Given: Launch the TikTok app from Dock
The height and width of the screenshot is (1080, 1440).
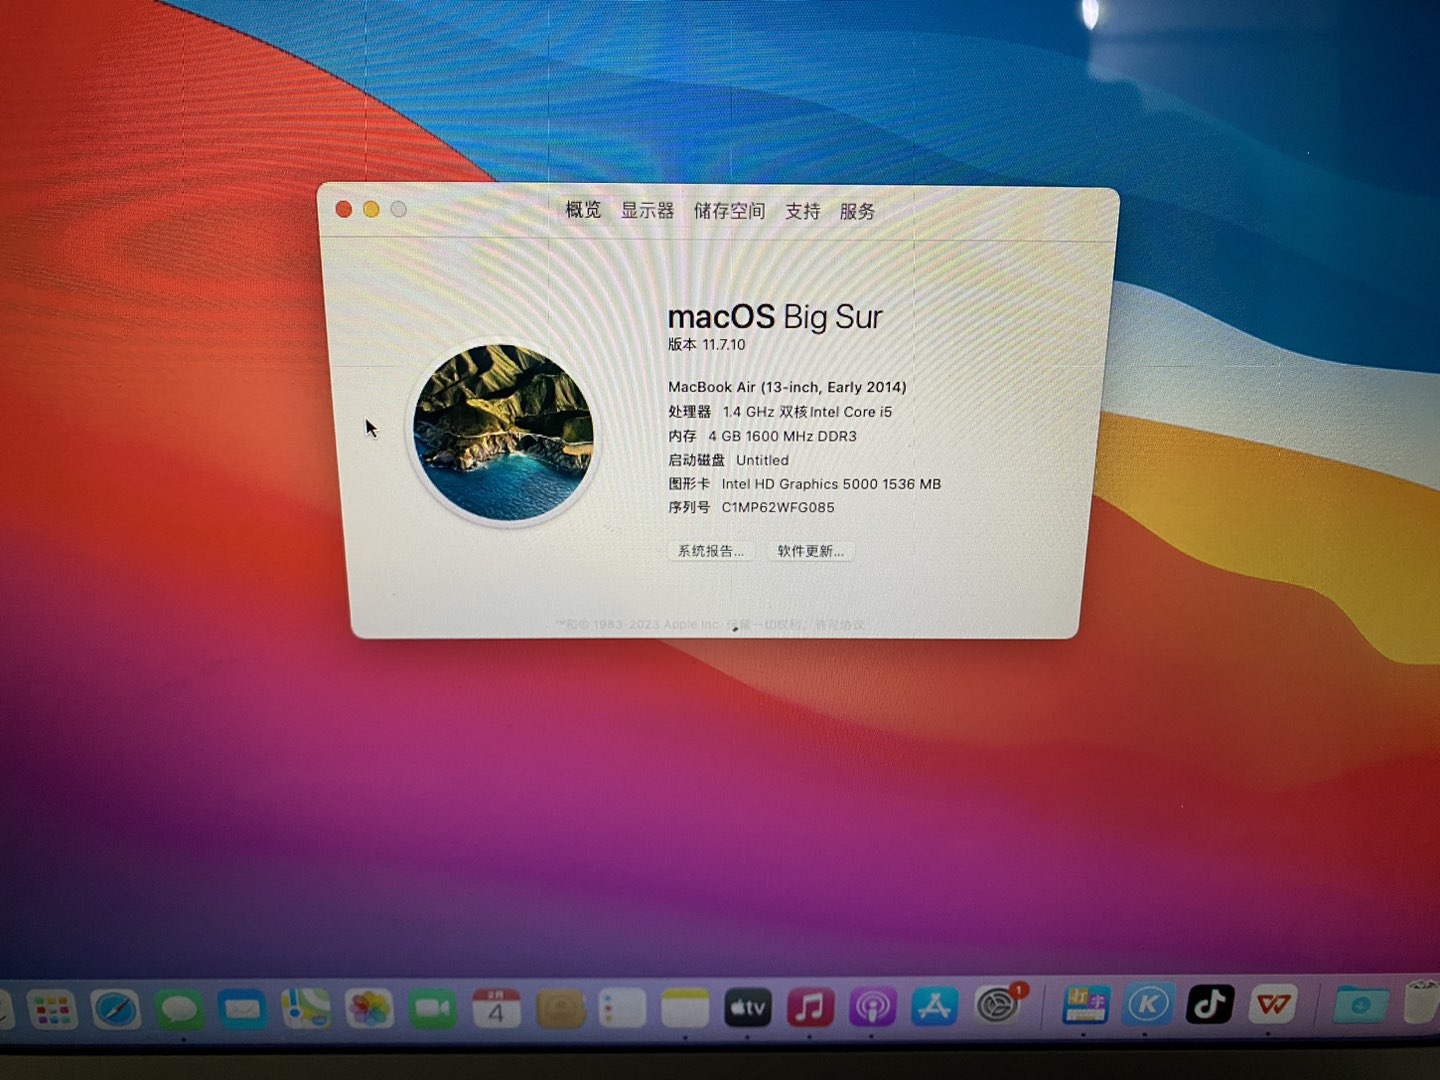Looking at the screenshot, I should pos(1210,1004).
